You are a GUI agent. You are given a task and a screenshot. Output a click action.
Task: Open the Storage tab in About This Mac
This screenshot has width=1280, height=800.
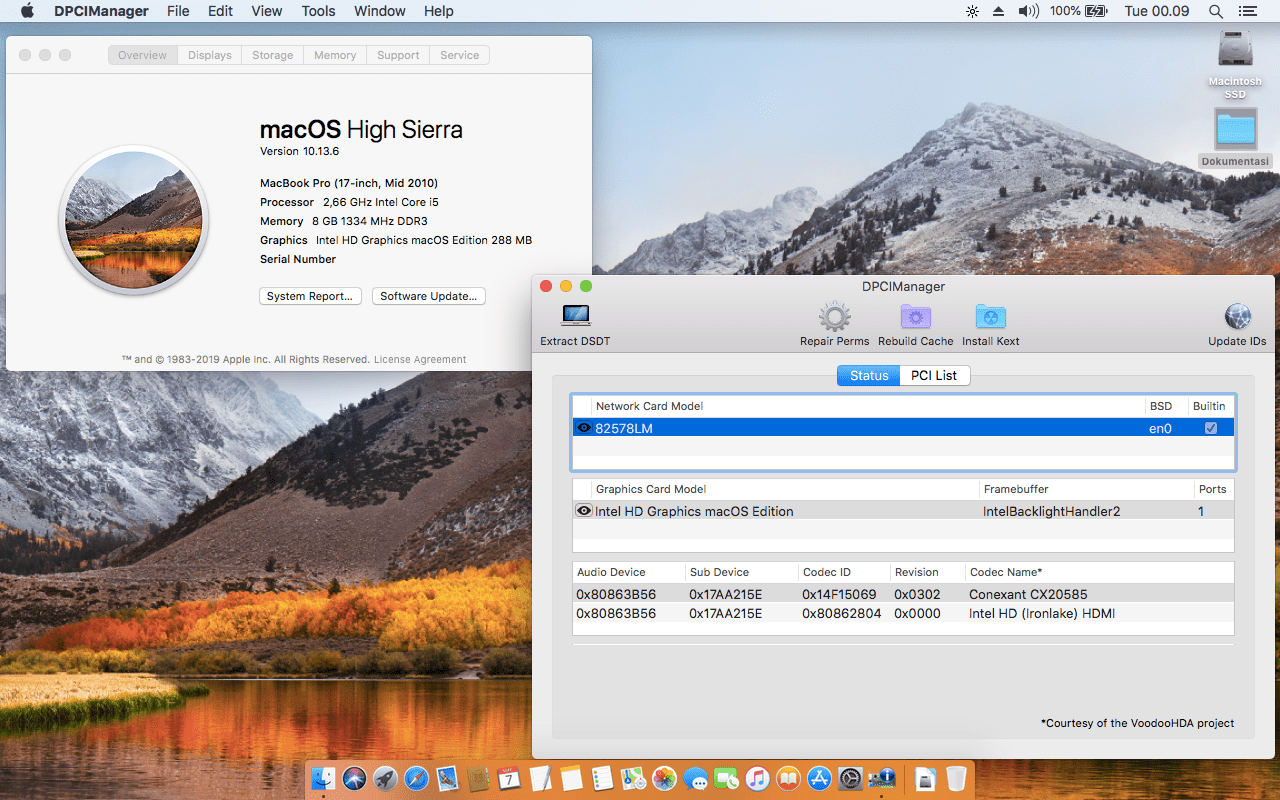pyautogui.click(x=273, y=55)
